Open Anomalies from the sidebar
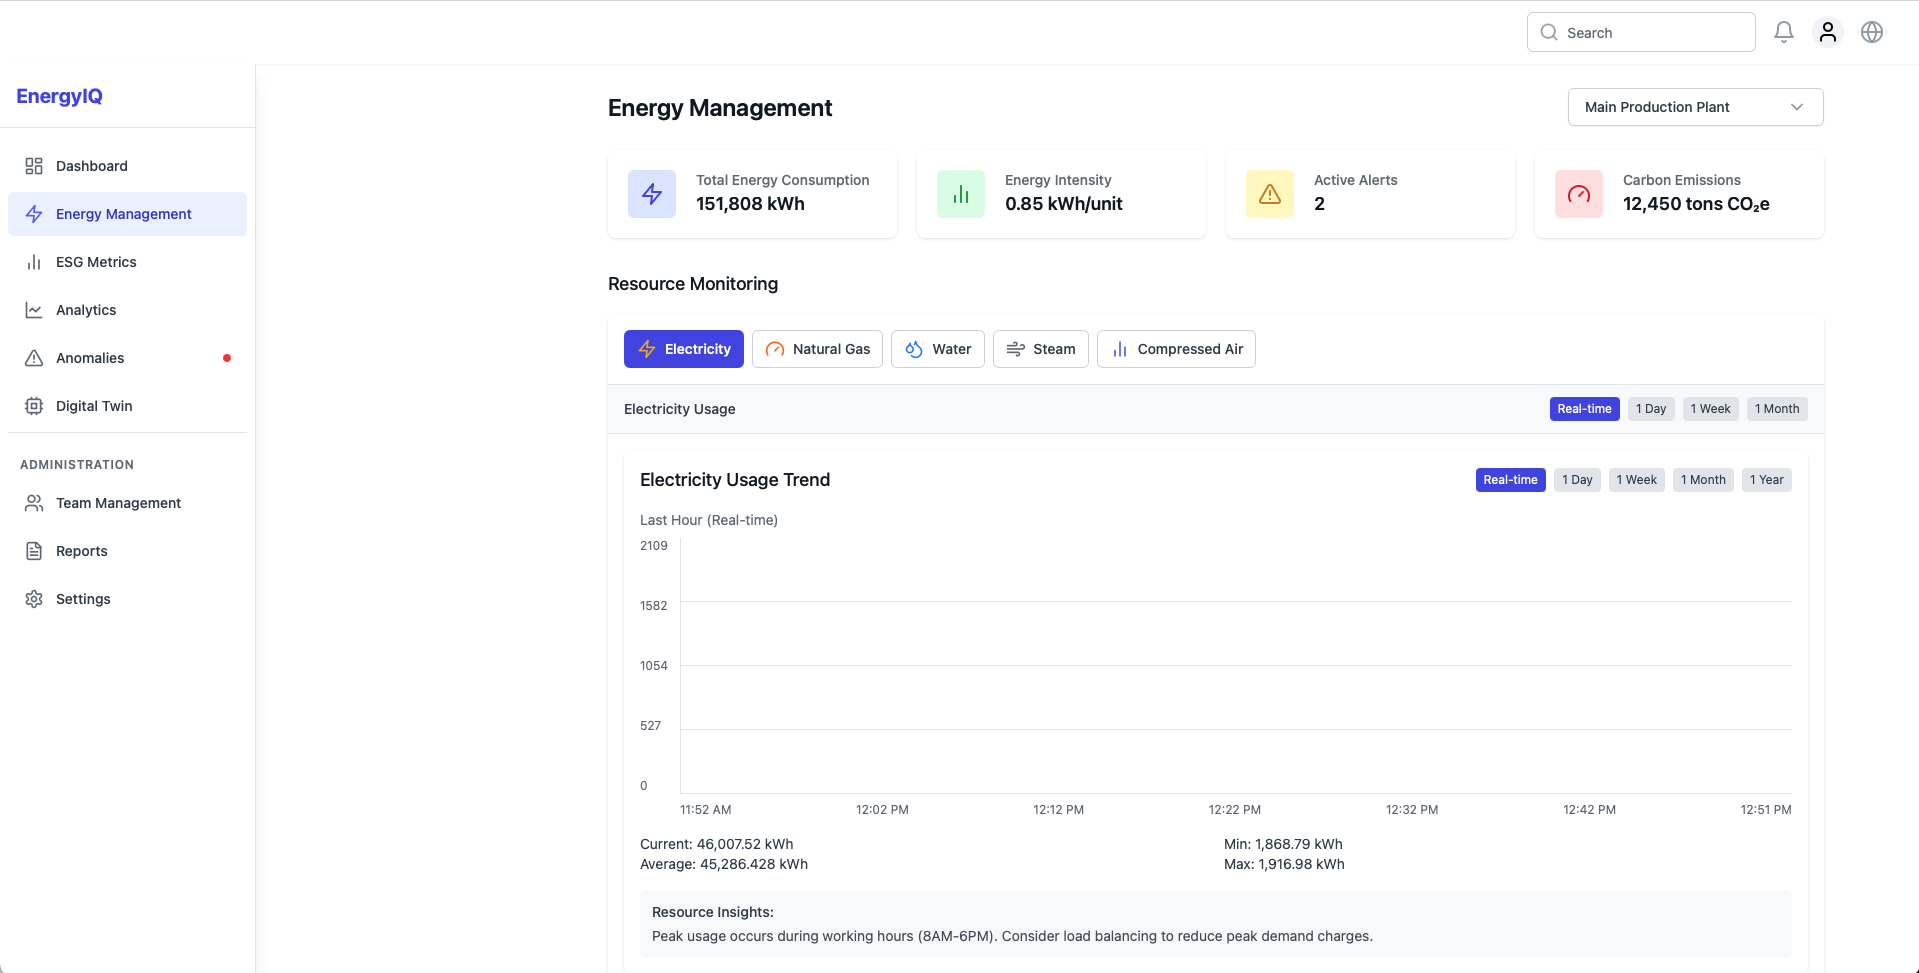 (x=90, y=358)
